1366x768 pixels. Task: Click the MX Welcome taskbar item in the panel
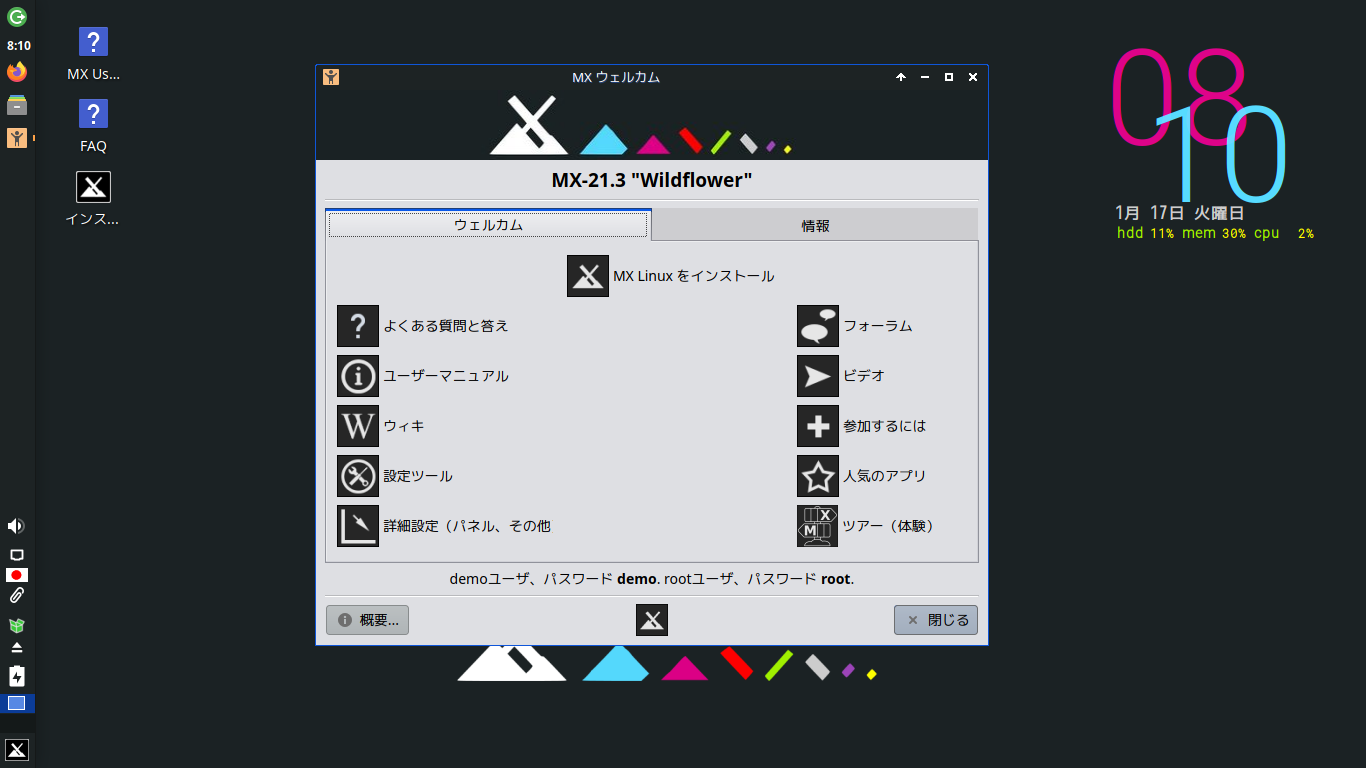tap(17, 138)
